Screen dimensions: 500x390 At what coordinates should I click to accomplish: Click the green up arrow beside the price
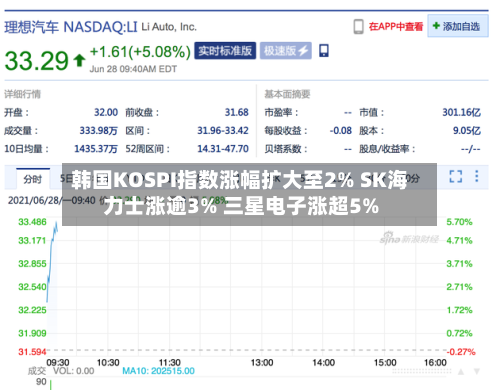click(x=79, y=60)
